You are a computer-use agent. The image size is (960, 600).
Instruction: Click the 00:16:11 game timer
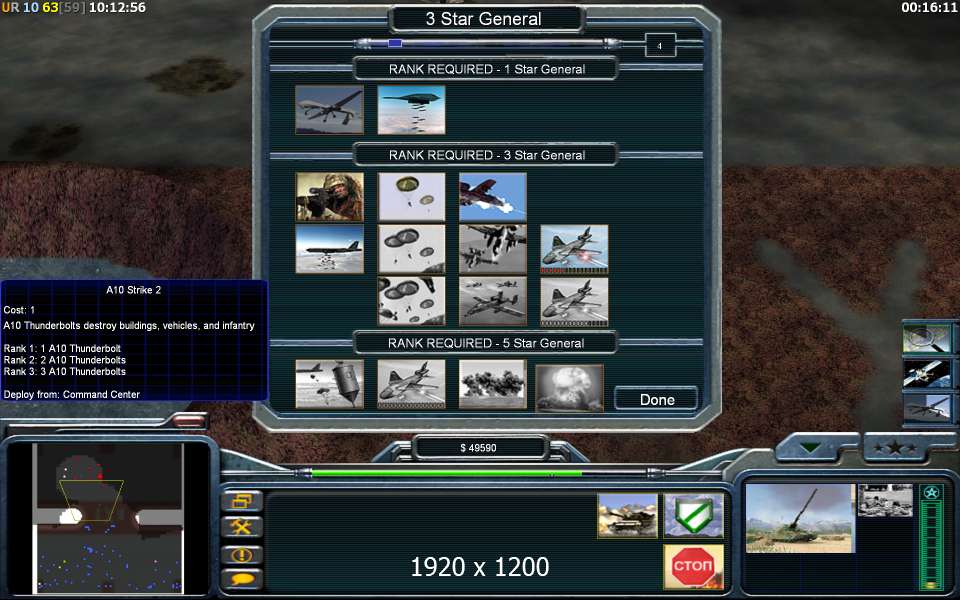(929, 8)
